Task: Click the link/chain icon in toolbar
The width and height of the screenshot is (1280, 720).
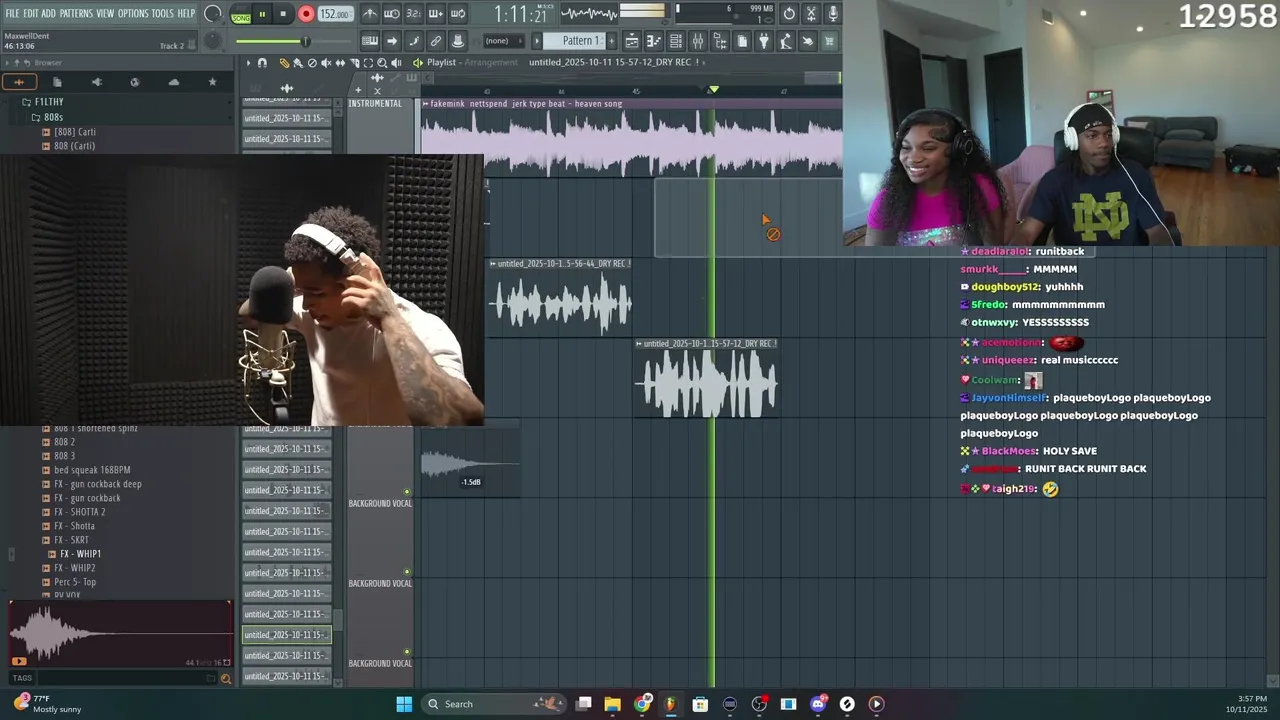Action: point(436,41)
